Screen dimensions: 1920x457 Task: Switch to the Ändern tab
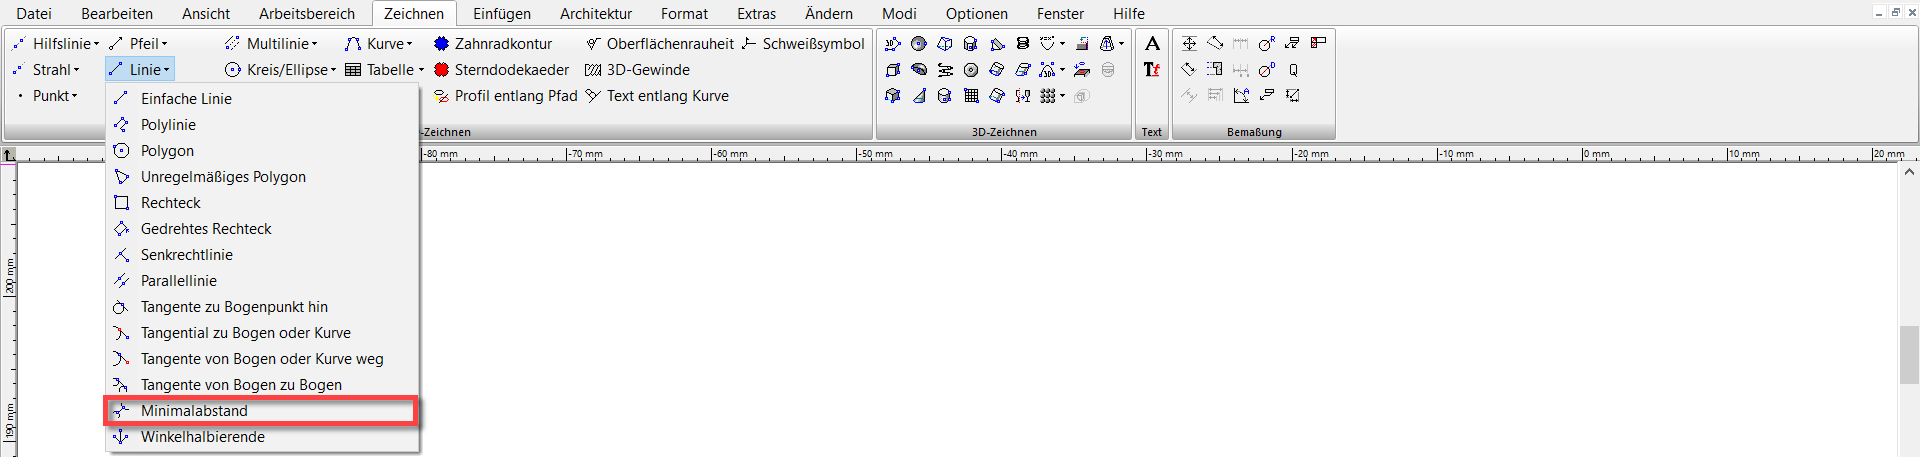point(829,14)
